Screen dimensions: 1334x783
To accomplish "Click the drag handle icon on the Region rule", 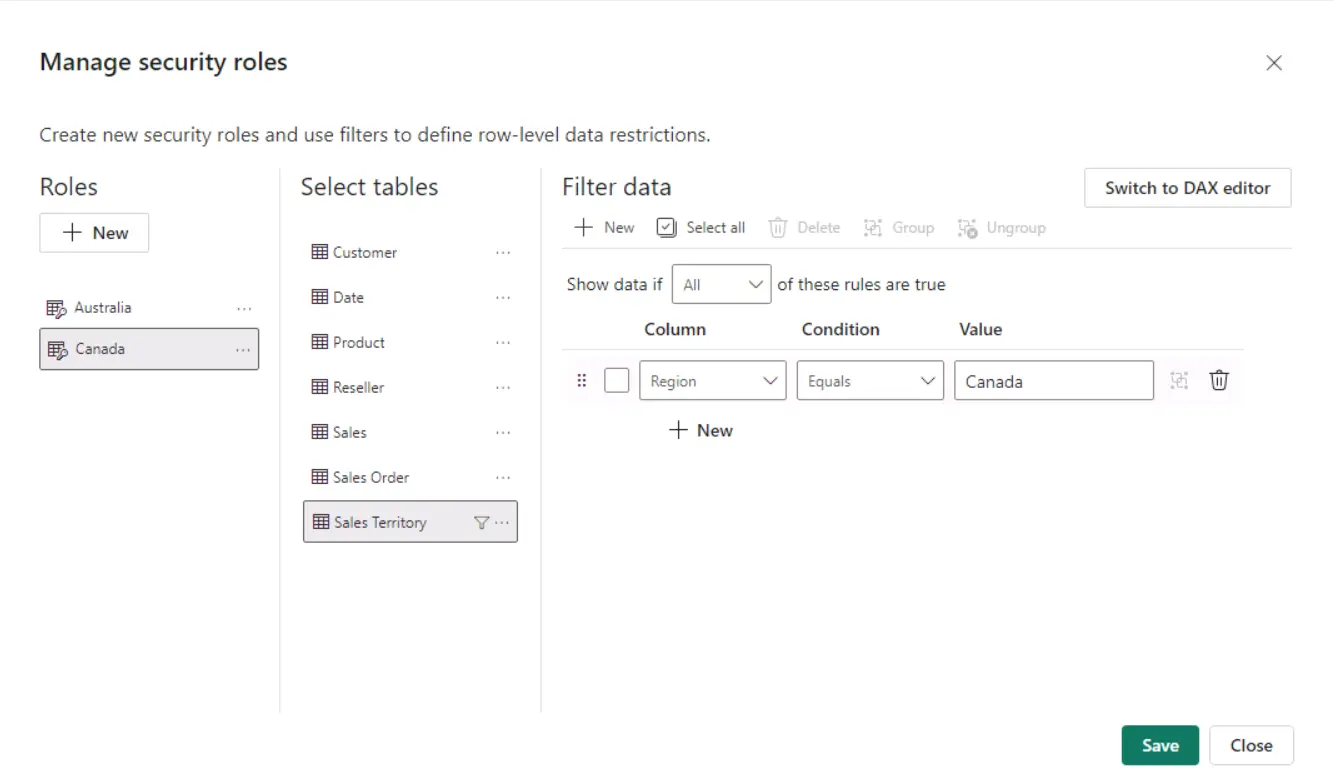I will [581, 380].
